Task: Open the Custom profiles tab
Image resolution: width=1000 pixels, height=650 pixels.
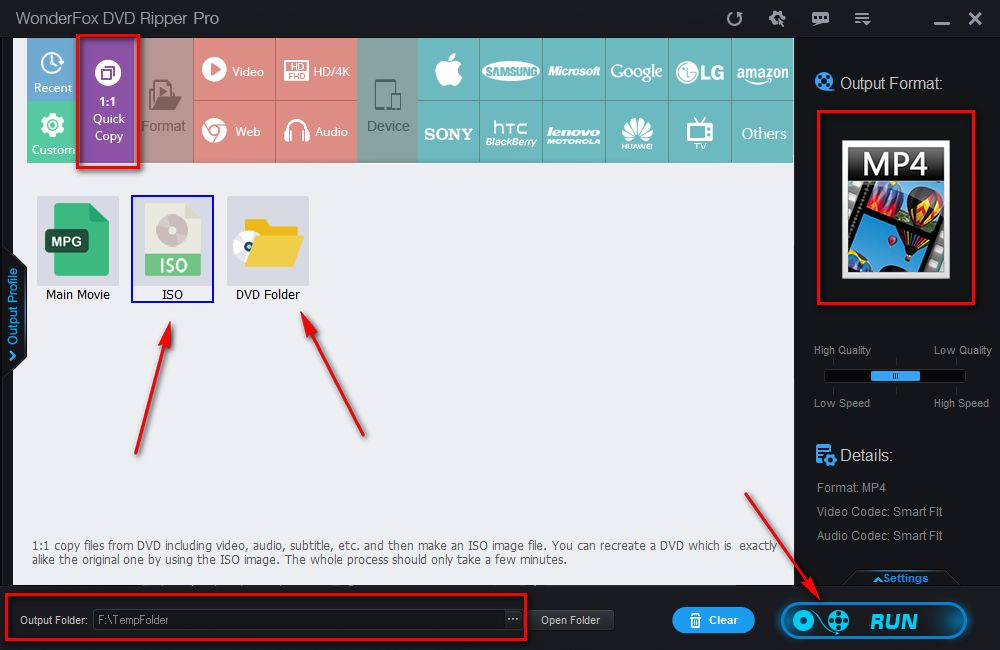Action: [x=52, y=132]
